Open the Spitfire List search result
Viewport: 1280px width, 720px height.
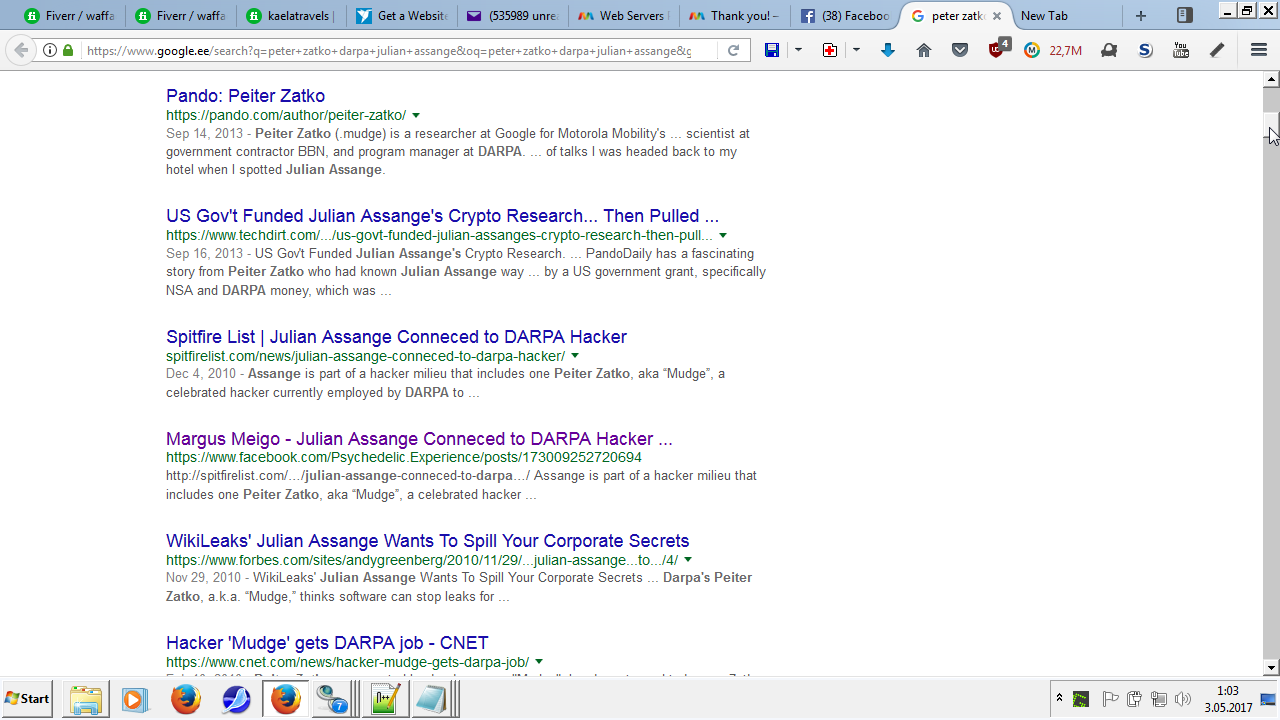coord(396,337)
